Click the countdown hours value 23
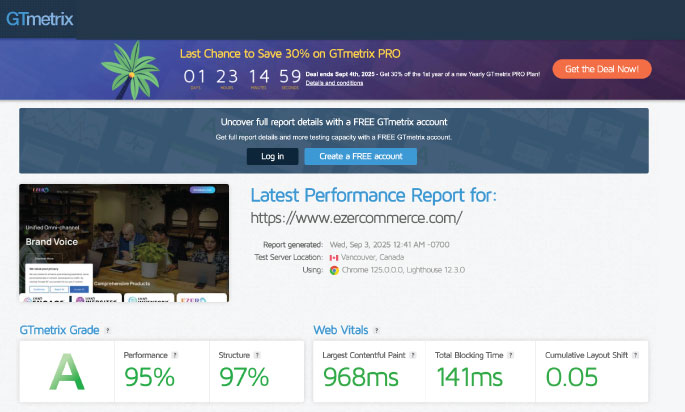 [x=227, y=76]
